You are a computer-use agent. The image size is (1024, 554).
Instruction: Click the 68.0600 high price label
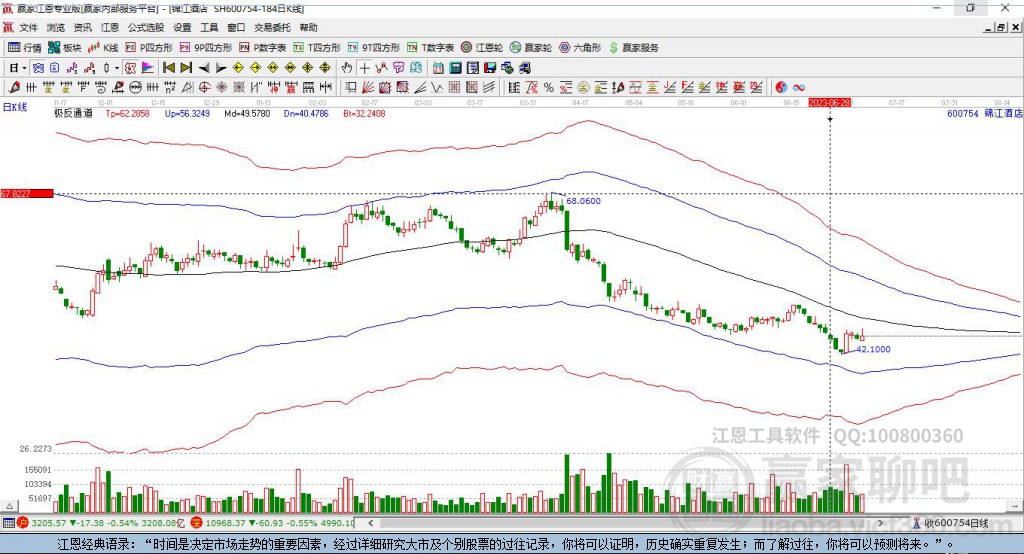tap(583, 201)
